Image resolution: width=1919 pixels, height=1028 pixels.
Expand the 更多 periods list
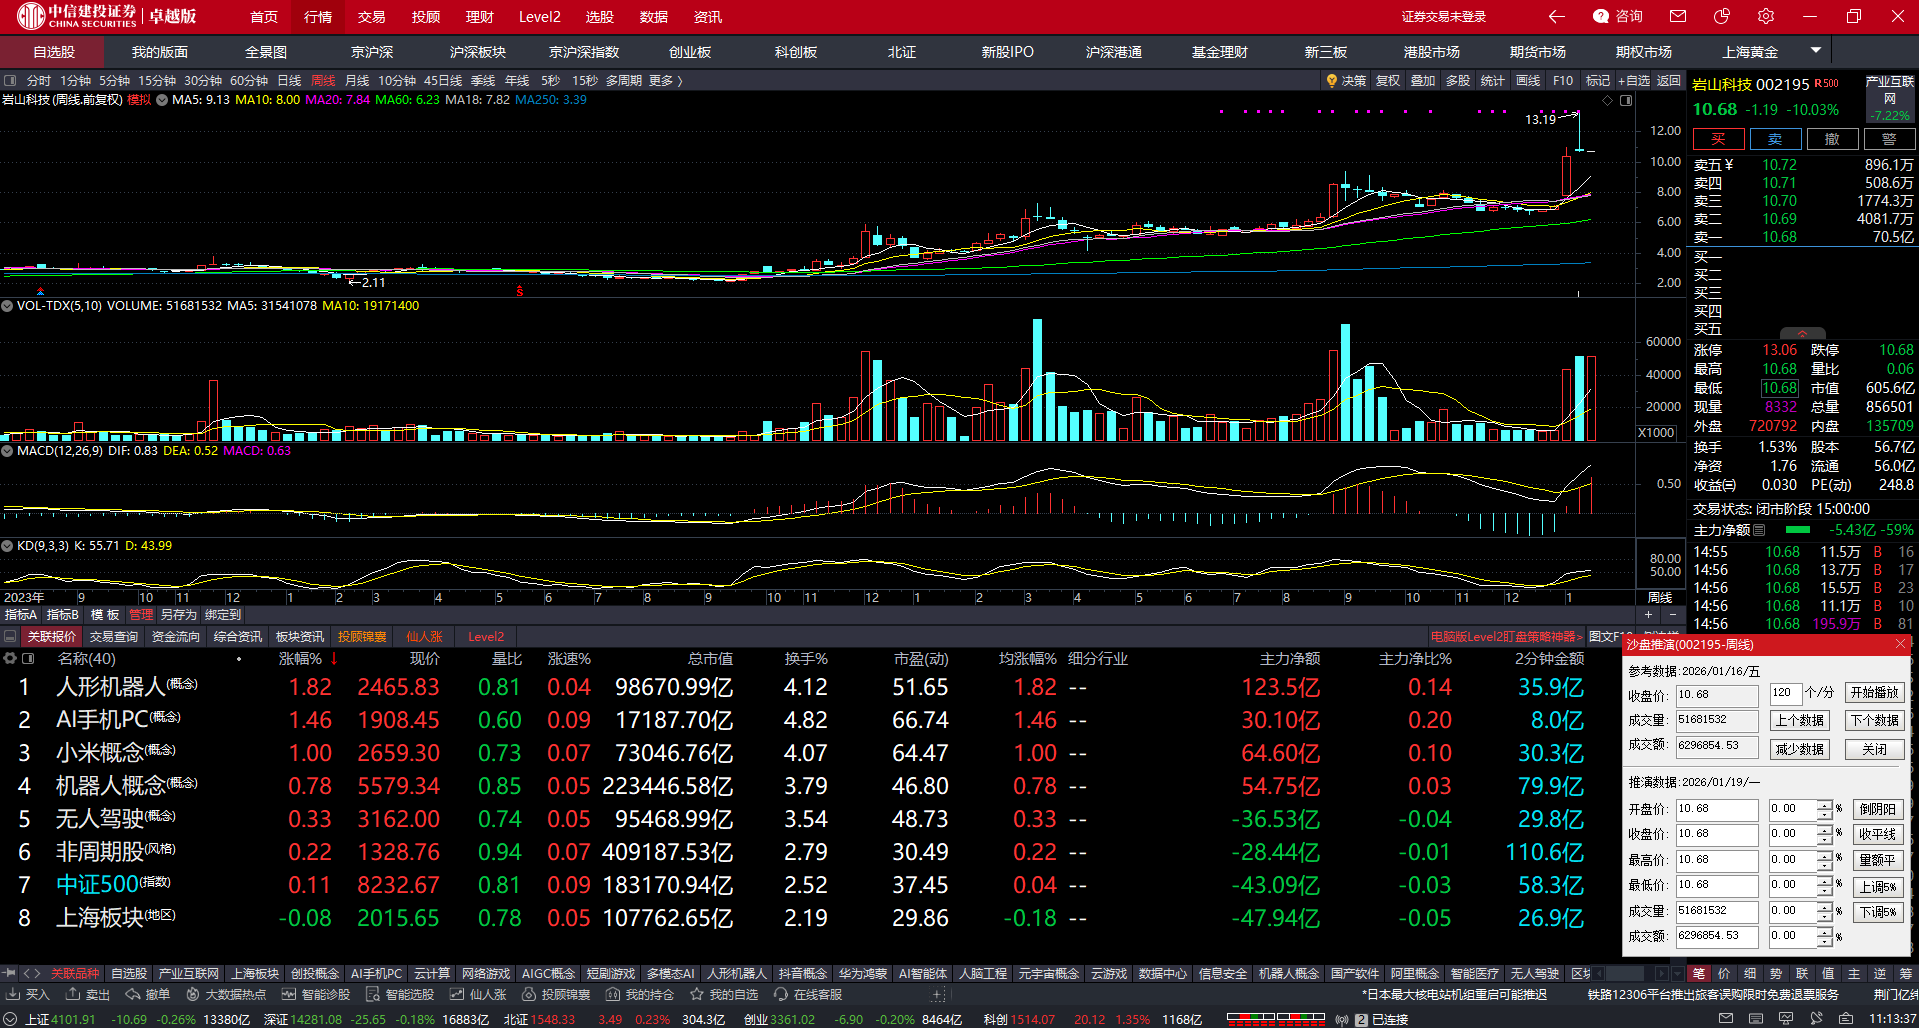click(x=665, y=81)
